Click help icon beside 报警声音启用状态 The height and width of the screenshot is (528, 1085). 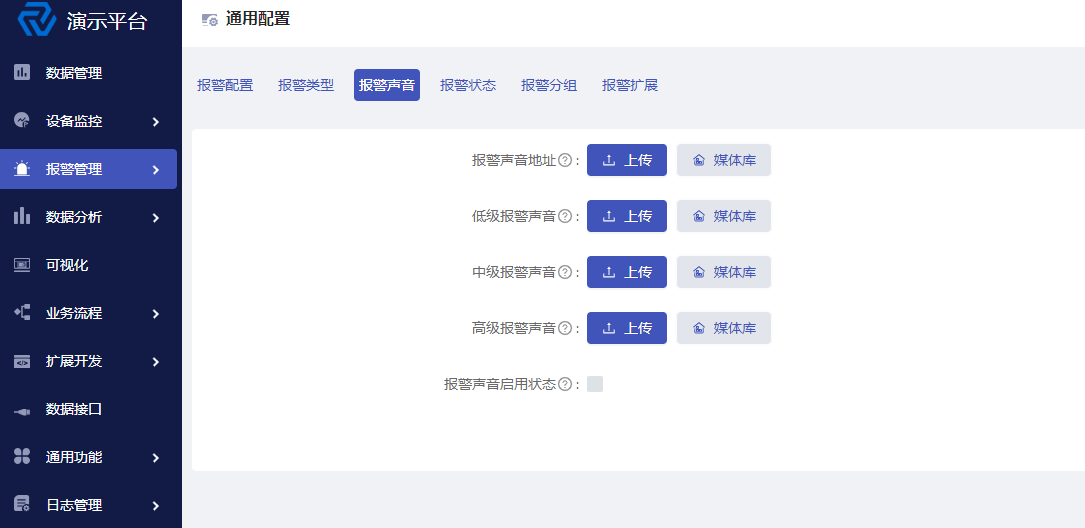pos(565,384)
